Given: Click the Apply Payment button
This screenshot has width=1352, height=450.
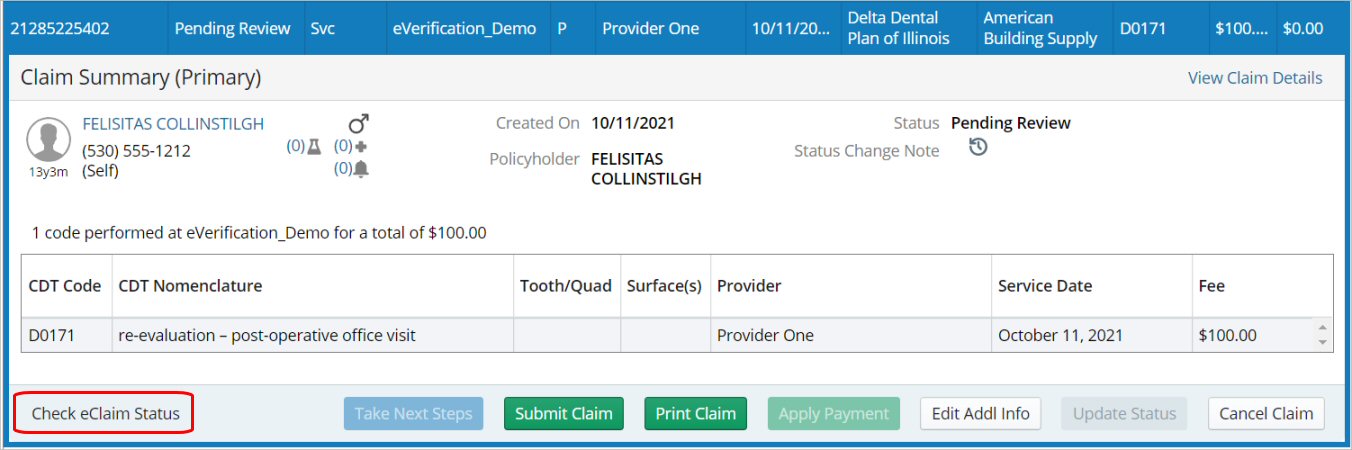Looking at the screenshot, I should pos(833,413).
